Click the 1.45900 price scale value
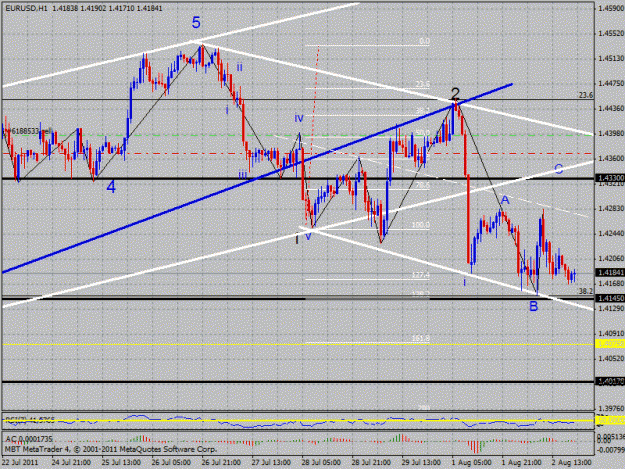The width and height of the screenshot is (625, 469). [611, 8]
